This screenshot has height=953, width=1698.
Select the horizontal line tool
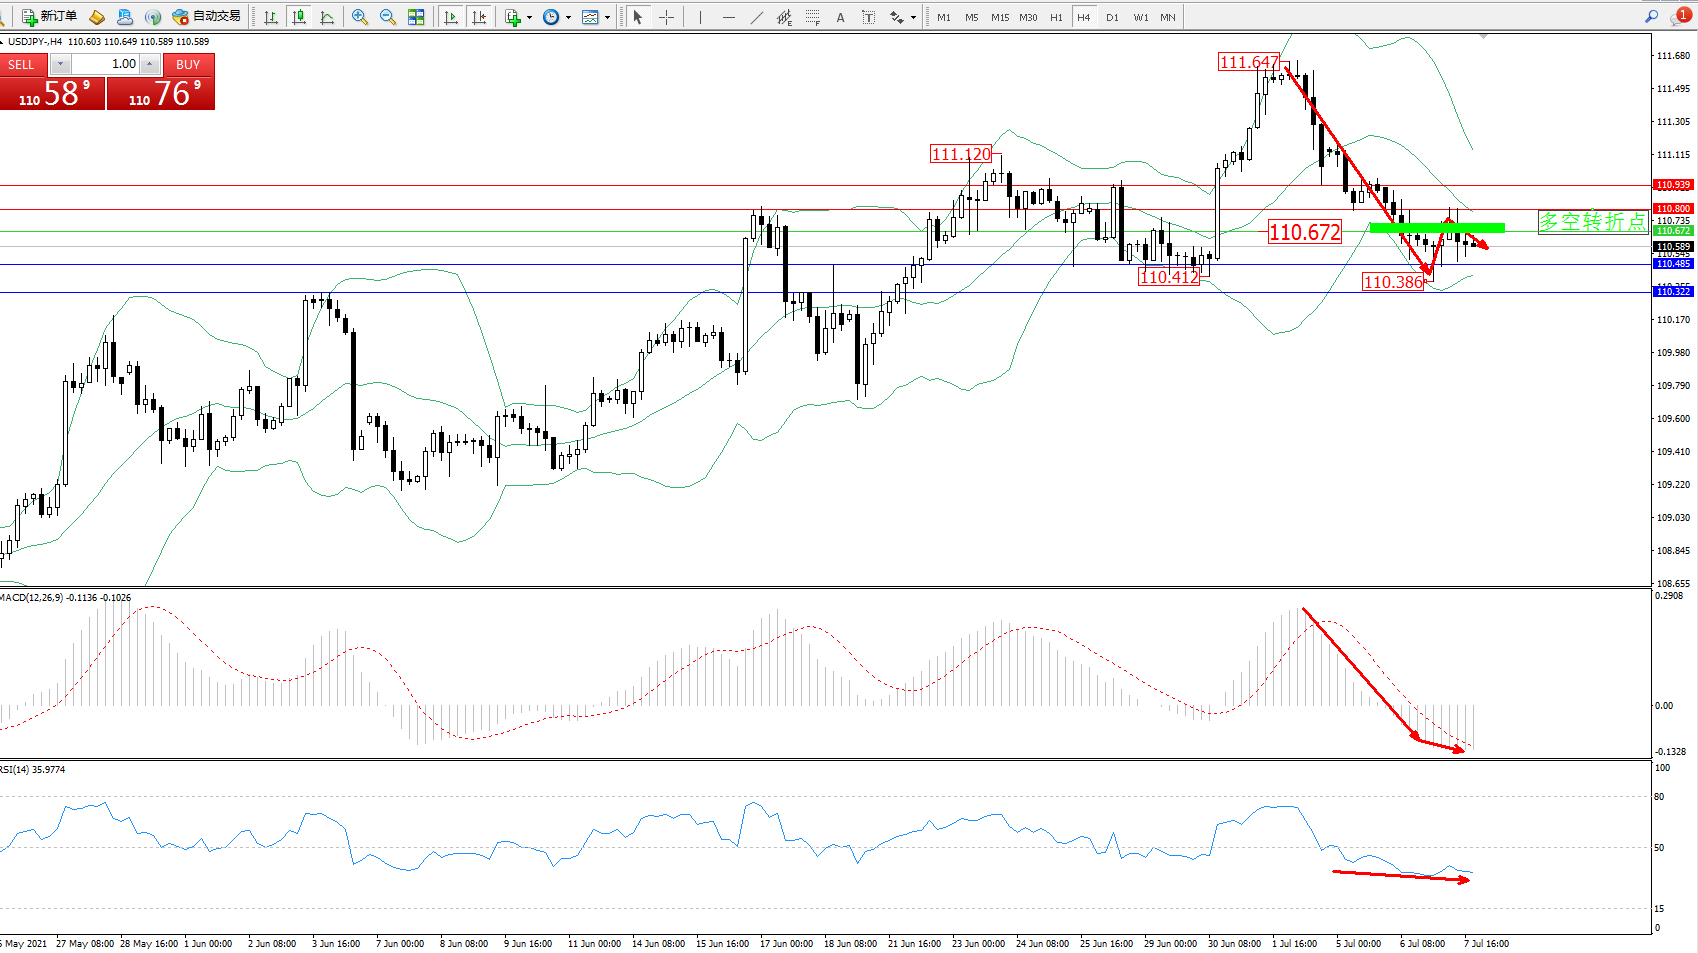(x=728, y=17)
